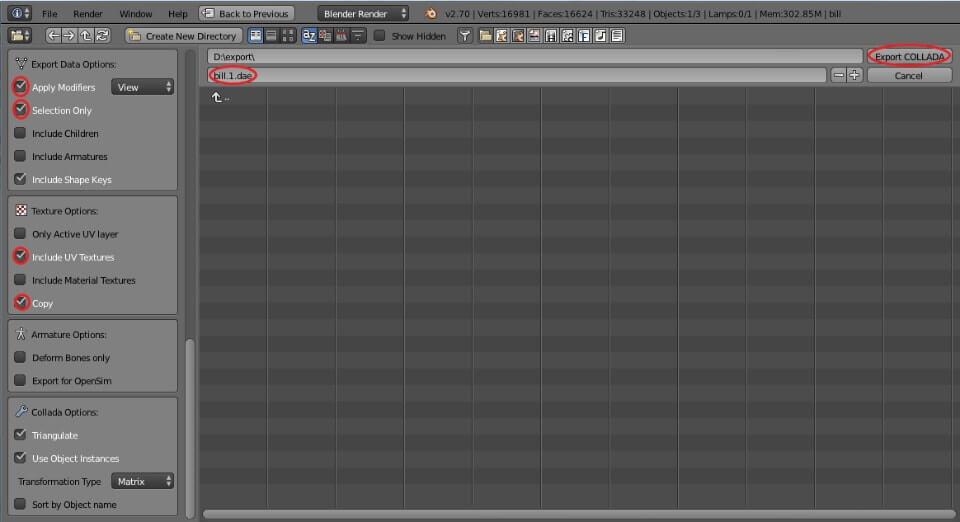Screen dimensions: 960x522
Task: Toggle the text files filter icon
Action: point(617,35)
